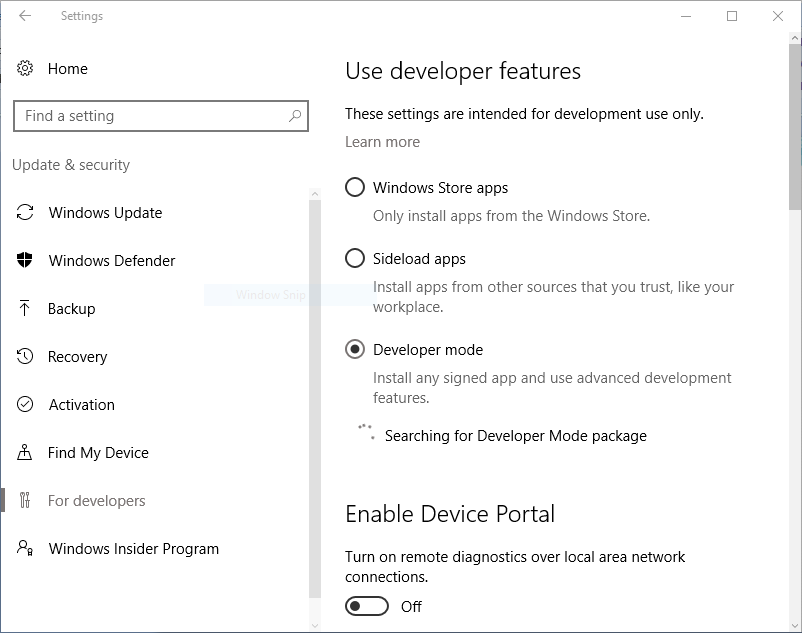Click the Activation checkmark circle icon

tap(25, 404)
